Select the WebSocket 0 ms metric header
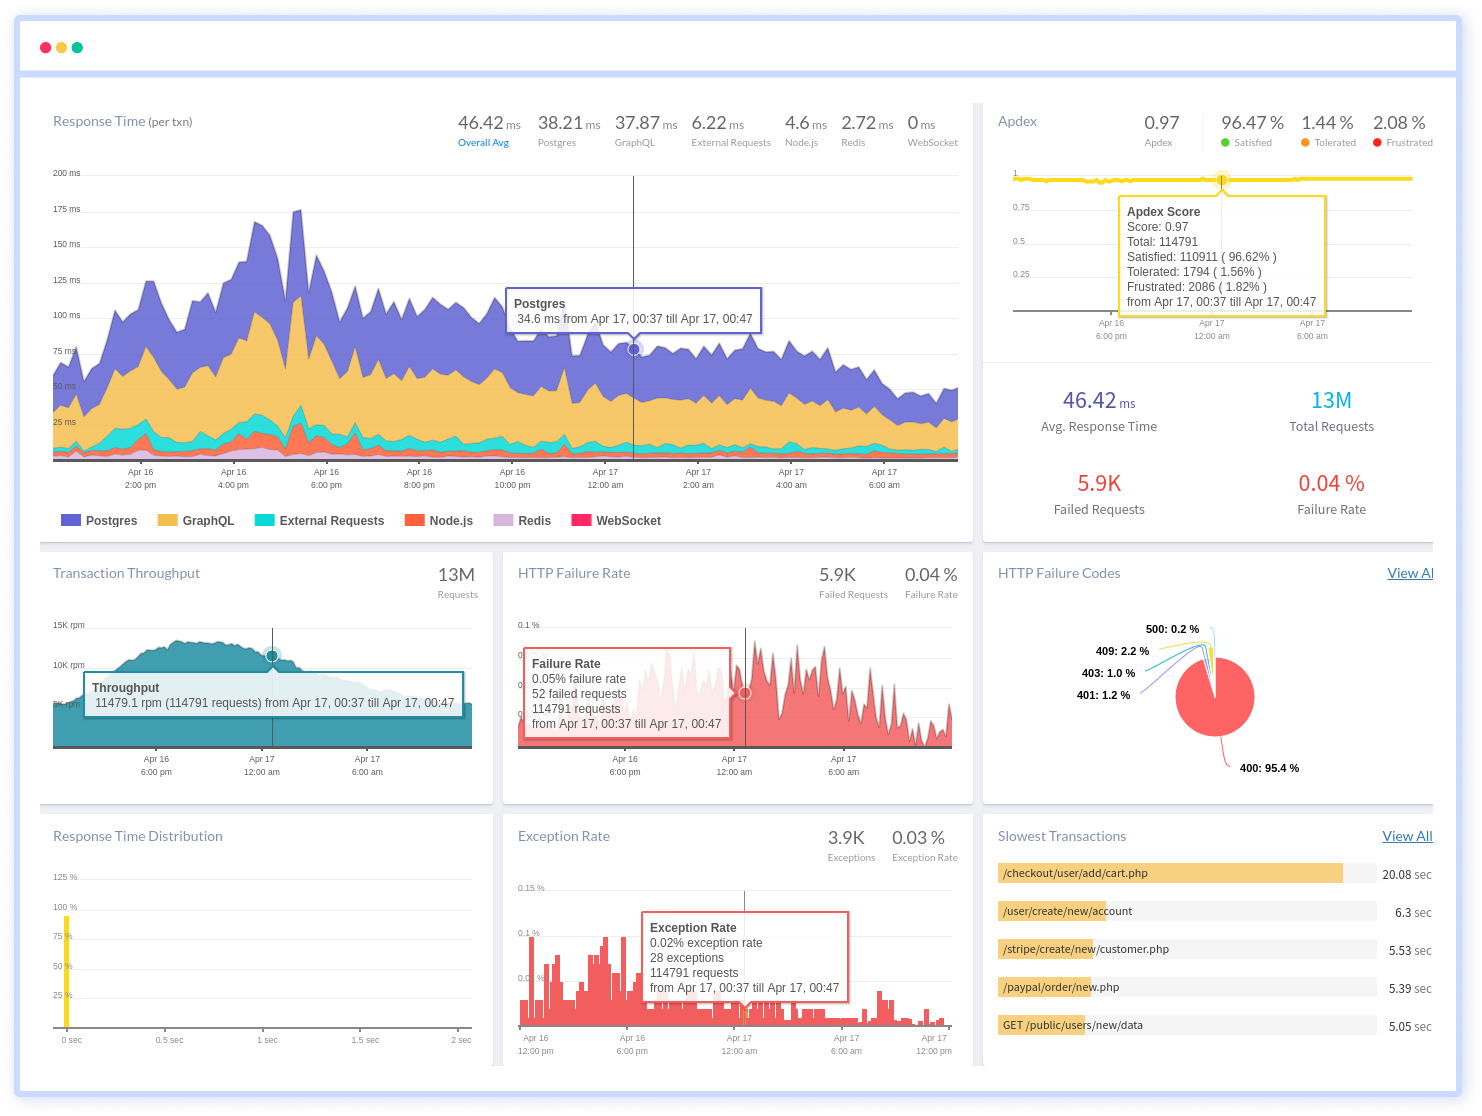Screen dimensions: 1482x1116 926,130
